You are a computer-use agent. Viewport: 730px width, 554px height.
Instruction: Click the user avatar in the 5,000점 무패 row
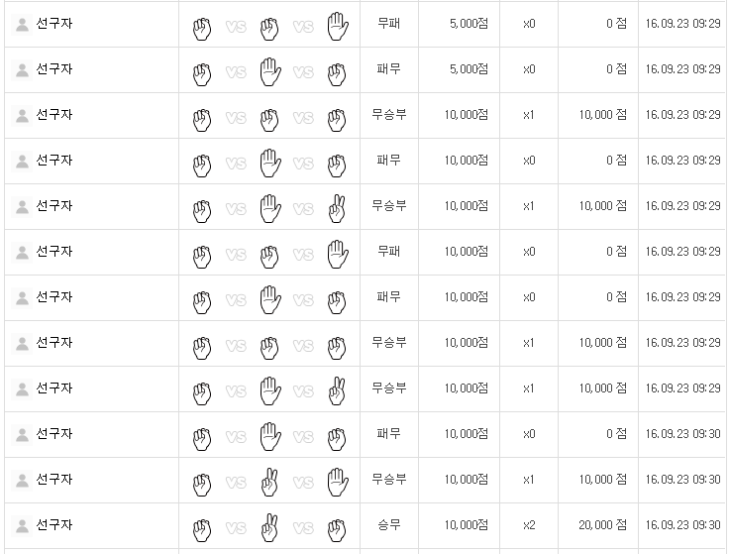tap(22, 24)
